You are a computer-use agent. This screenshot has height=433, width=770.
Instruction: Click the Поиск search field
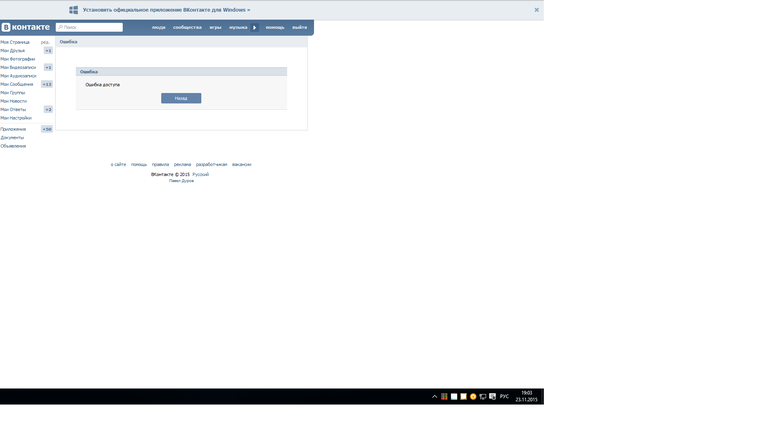coord(90,27)
